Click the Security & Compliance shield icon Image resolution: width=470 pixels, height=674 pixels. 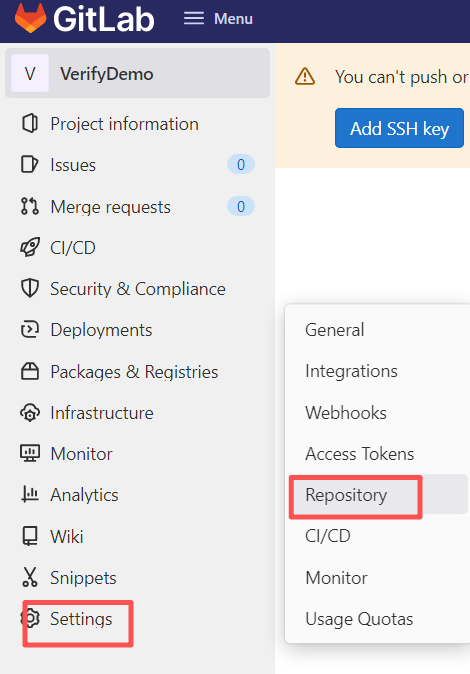click(30, 288)
